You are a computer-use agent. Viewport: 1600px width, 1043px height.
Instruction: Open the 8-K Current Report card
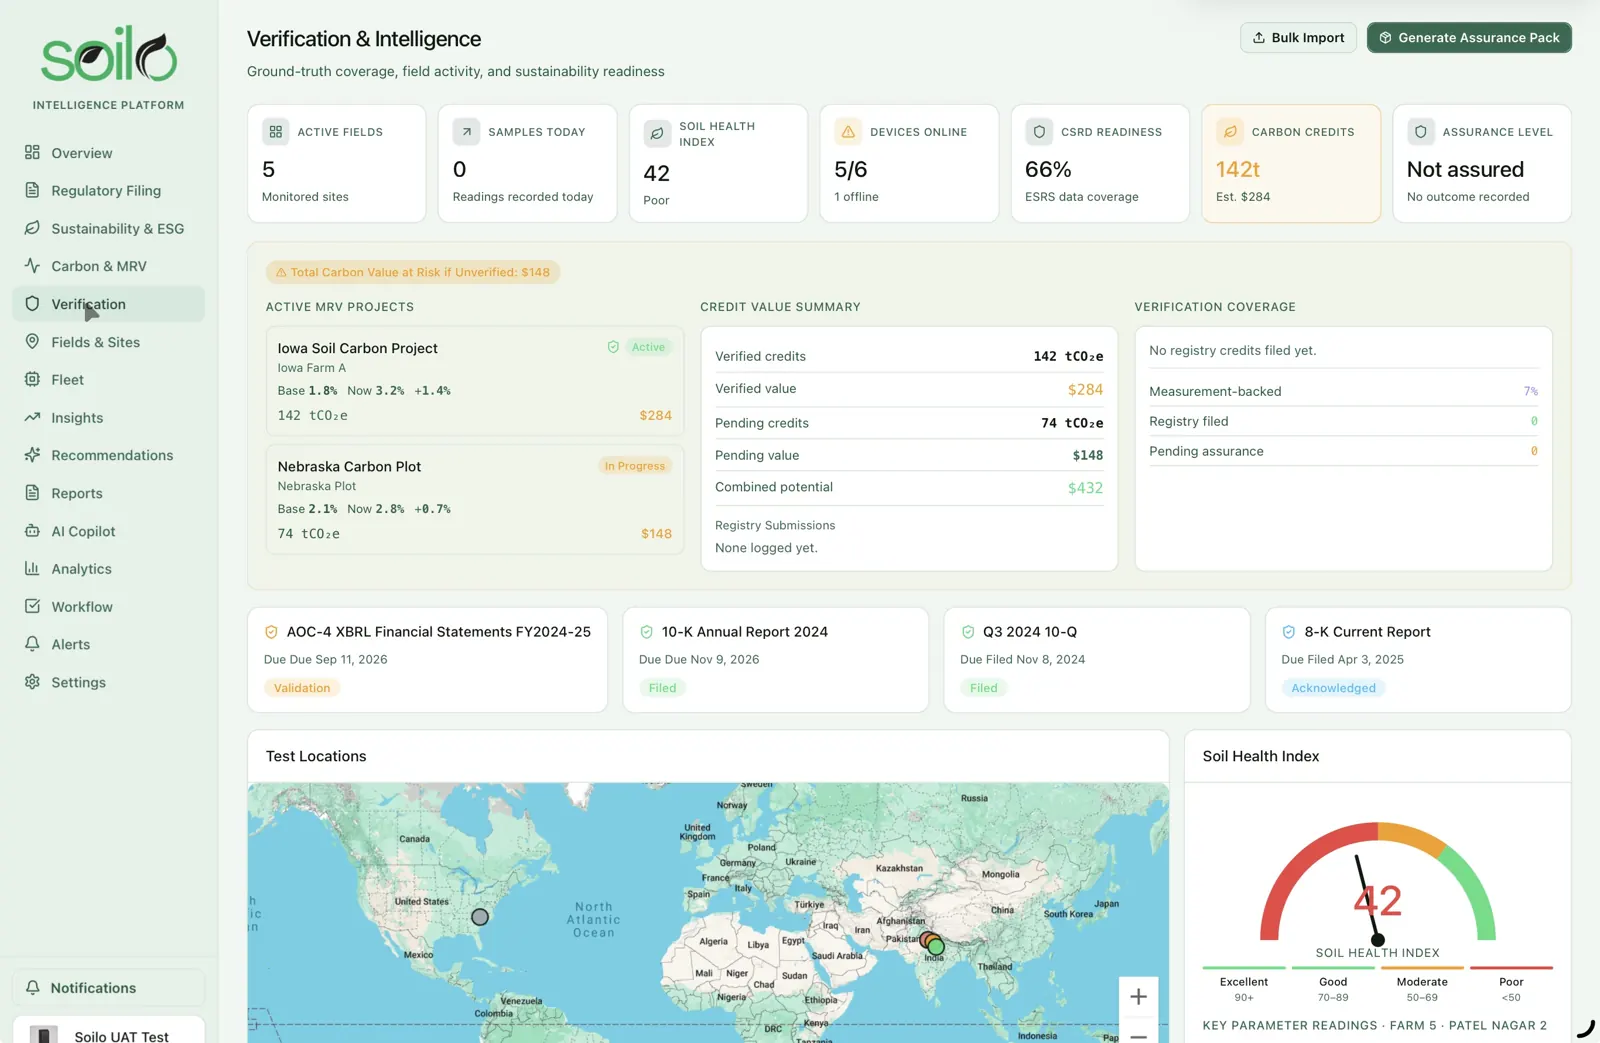pos(1418,660)
